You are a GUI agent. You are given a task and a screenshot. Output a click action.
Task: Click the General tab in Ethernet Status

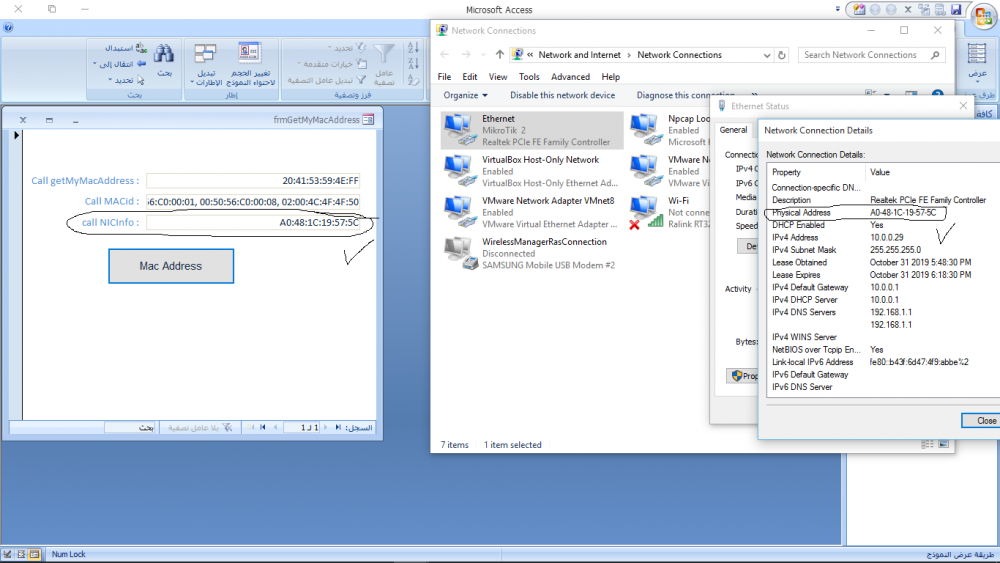click(x=733, y=129)
